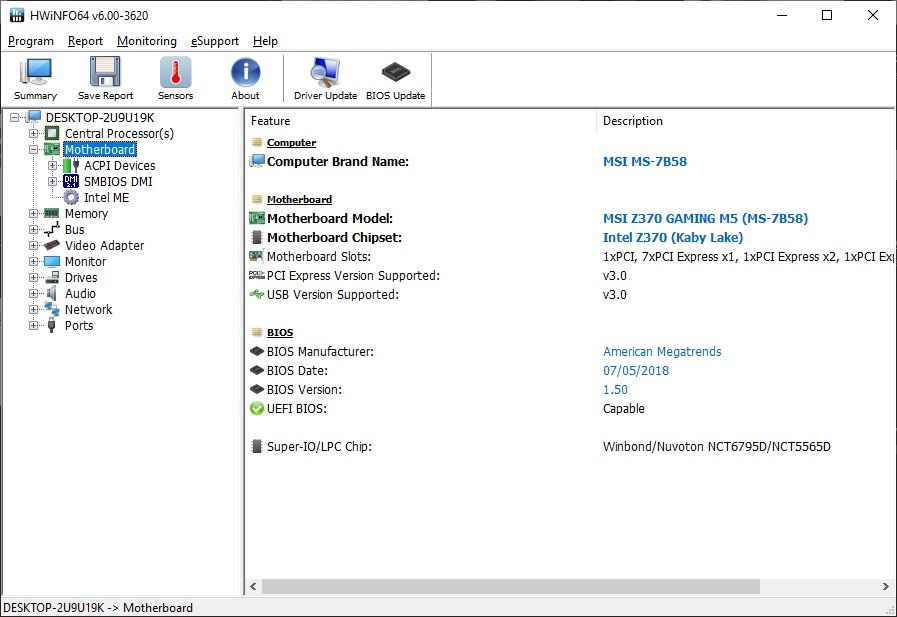Viewport: 897px width, 617px height.
Task: Expand the Network tree node
Action: click(x=34, y=309)
